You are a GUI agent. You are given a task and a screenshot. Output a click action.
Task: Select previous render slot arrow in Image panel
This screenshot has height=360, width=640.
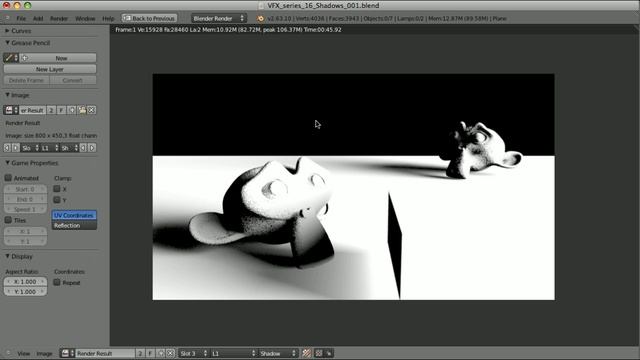click(7, 148)
